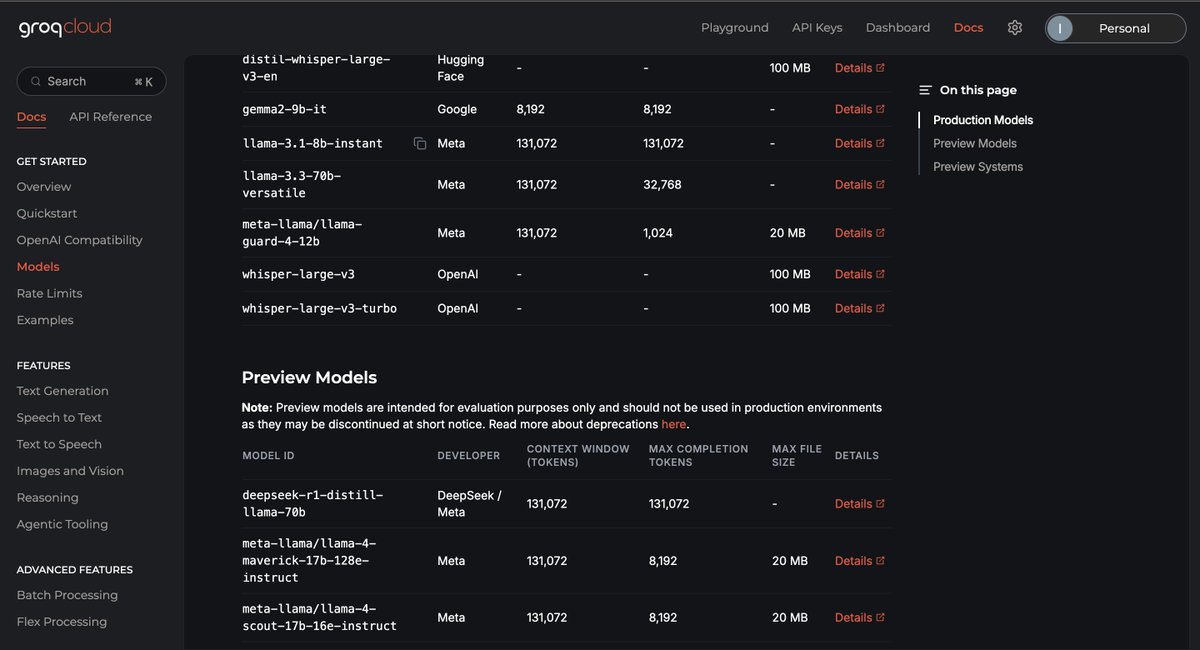Open Overview in sidebar
1200x650 pixels.
[44, 187]
